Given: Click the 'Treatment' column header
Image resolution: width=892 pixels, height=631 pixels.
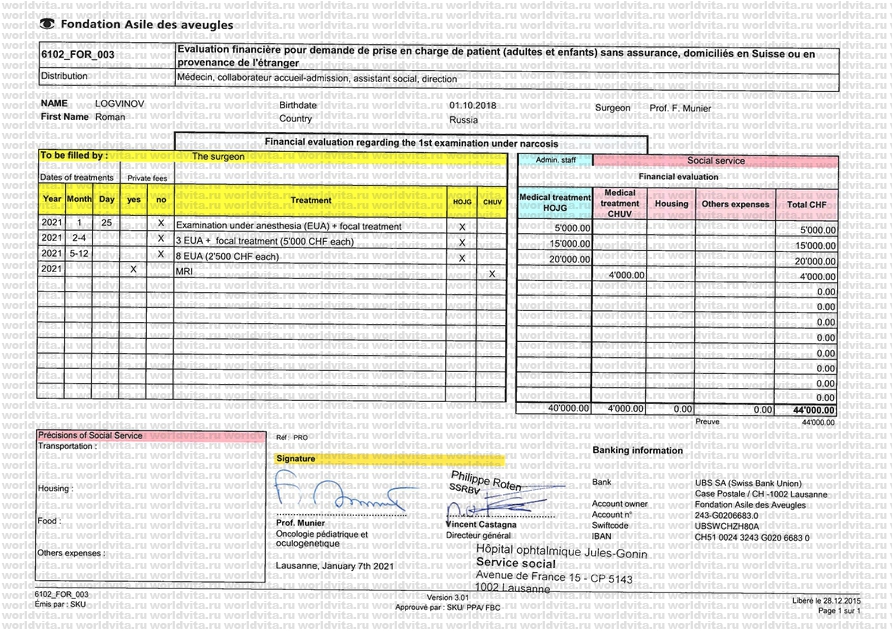Looking at the screenshot, I should click(x=311, y=200).
